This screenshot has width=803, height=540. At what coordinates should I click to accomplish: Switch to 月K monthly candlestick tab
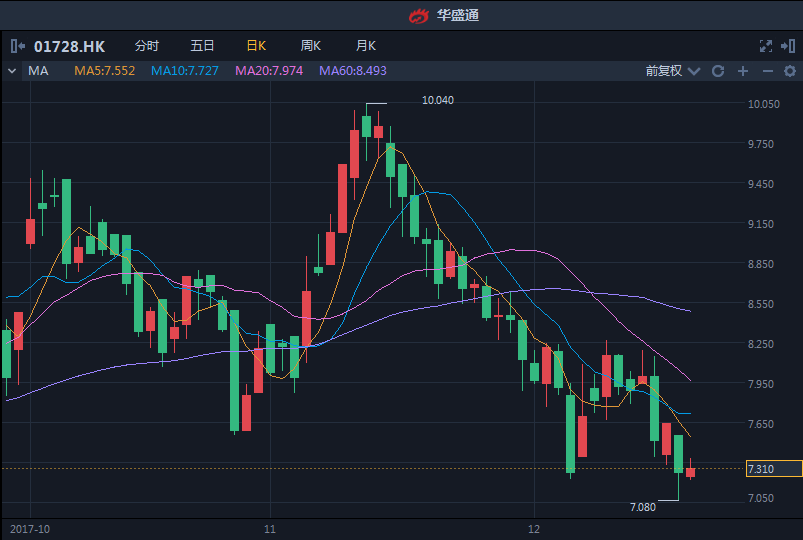pyautogui.click(x=366, y=46)
